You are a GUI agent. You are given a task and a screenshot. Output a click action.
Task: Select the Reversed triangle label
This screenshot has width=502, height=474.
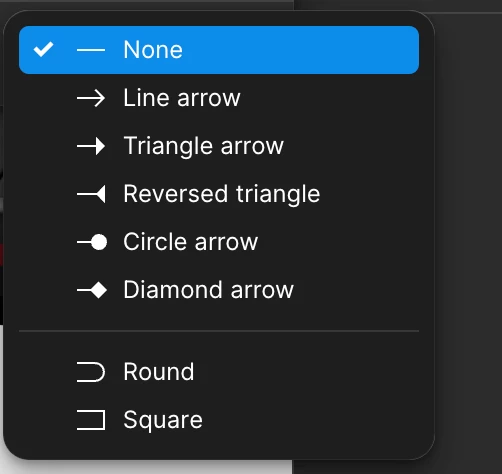222,194
